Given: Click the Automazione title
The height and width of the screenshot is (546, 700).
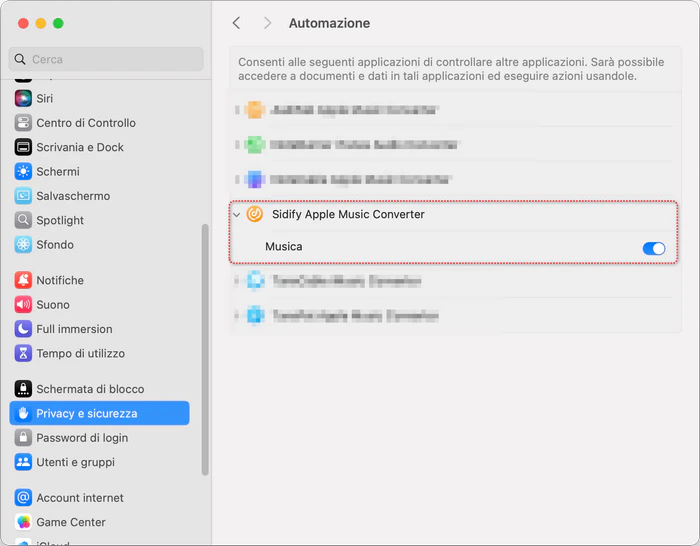Looking at the screenshot, I should click(329, 23).
